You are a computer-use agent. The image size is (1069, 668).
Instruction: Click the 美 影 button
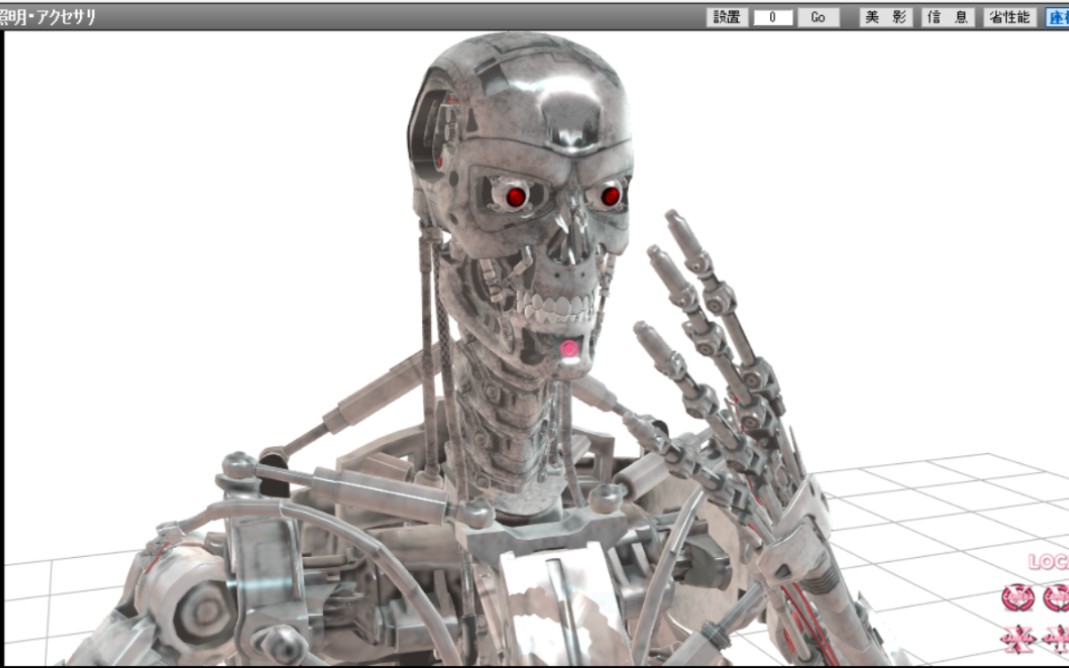(x=886, y=18)
